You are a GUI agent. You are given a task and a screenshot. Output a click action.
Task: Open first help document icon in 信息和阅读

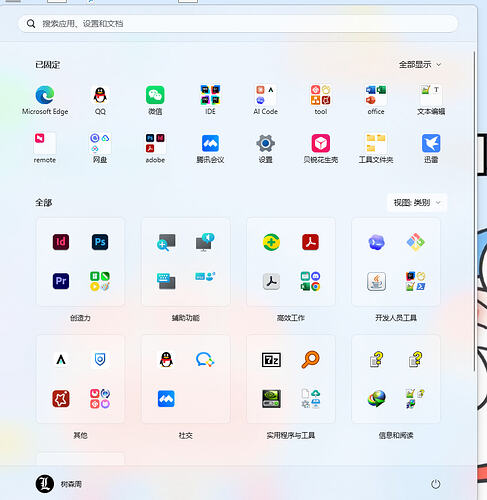pos(376,360)
